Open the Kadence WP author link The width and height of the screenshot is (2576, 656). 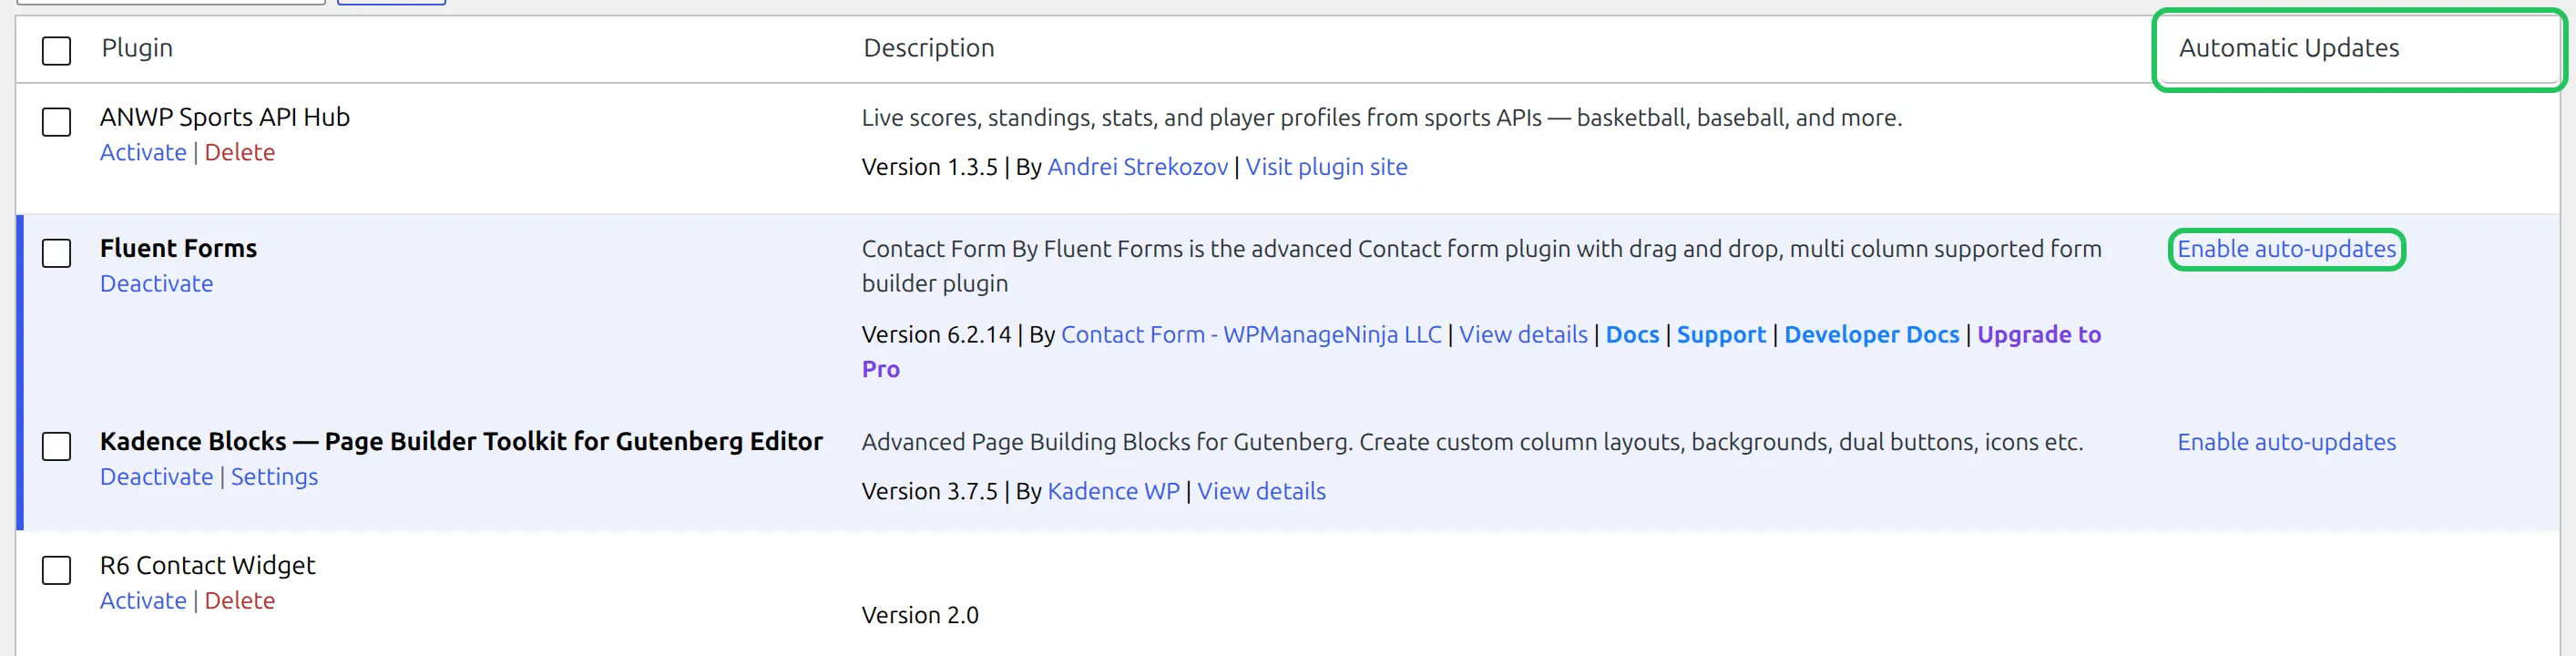pos(1113,492)
